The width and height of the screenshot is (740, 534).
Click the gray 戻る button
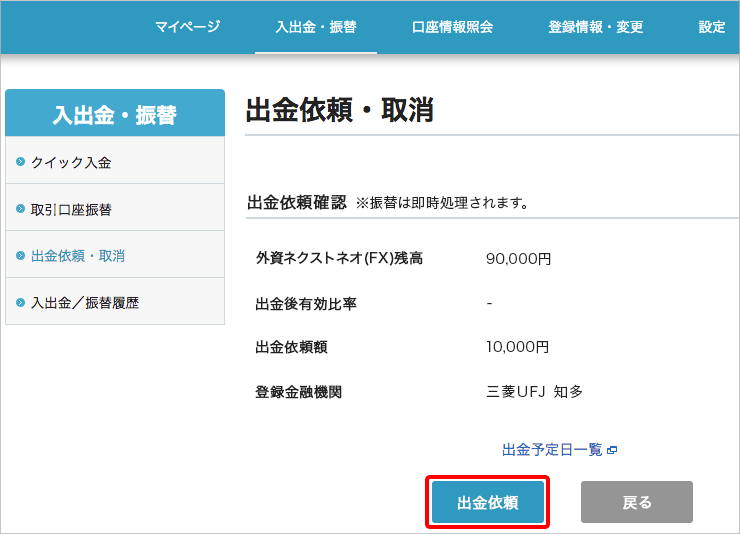636,502
